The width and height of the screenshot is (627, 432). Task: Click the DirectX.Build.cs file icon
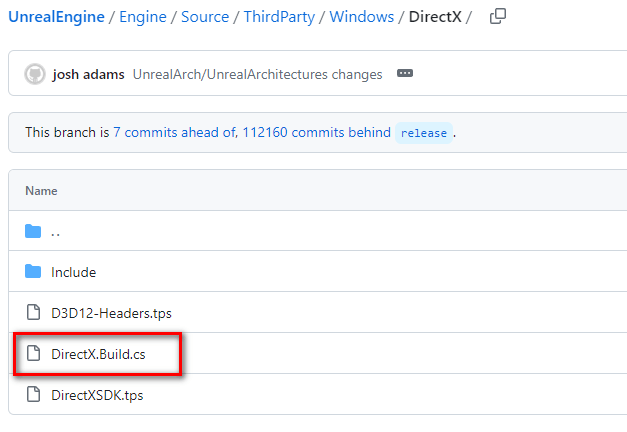[33, 353]
